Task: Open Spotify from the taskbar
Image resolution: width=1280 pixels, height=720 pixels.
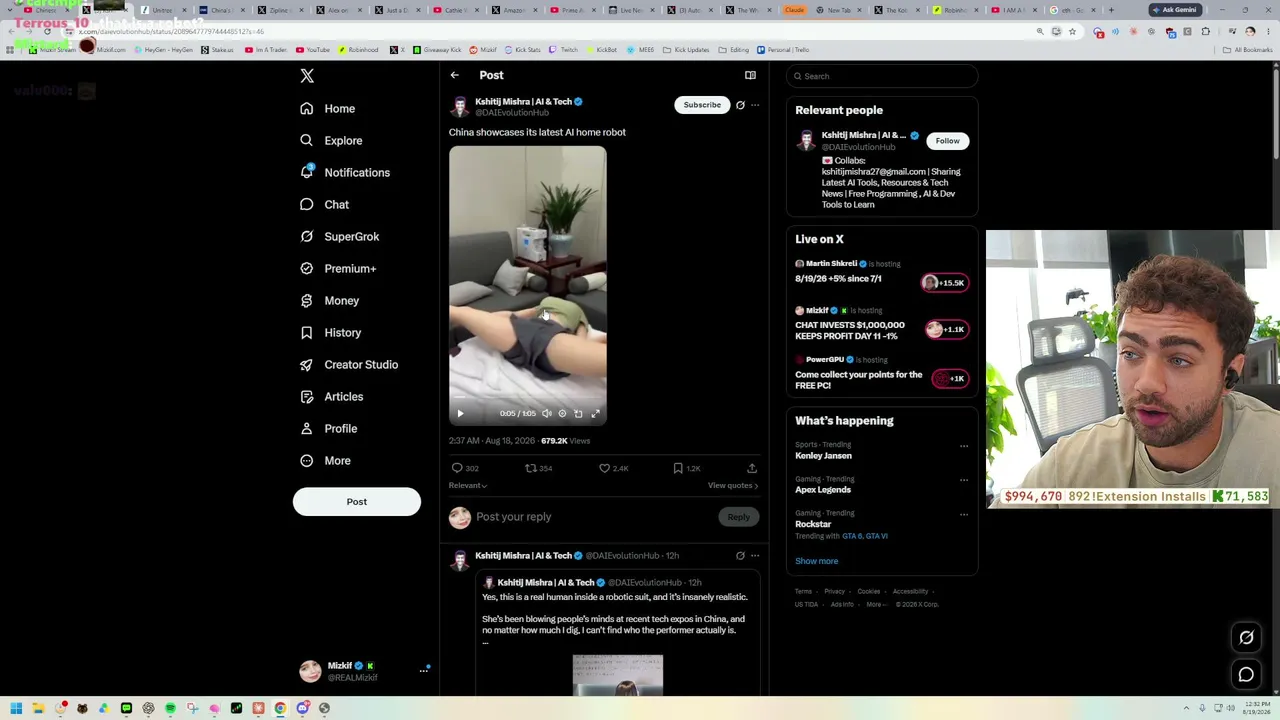Action: coord(170,708)
